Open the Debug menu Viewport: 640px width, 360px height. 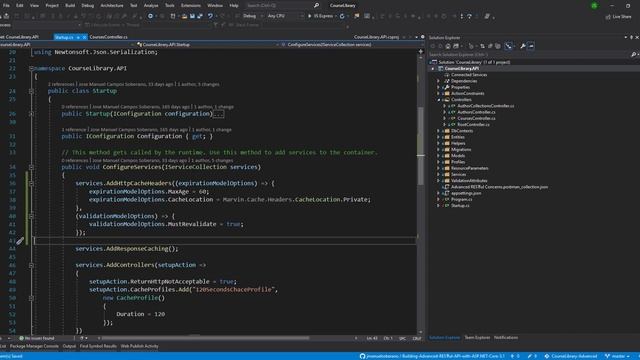tap(87, 6)
